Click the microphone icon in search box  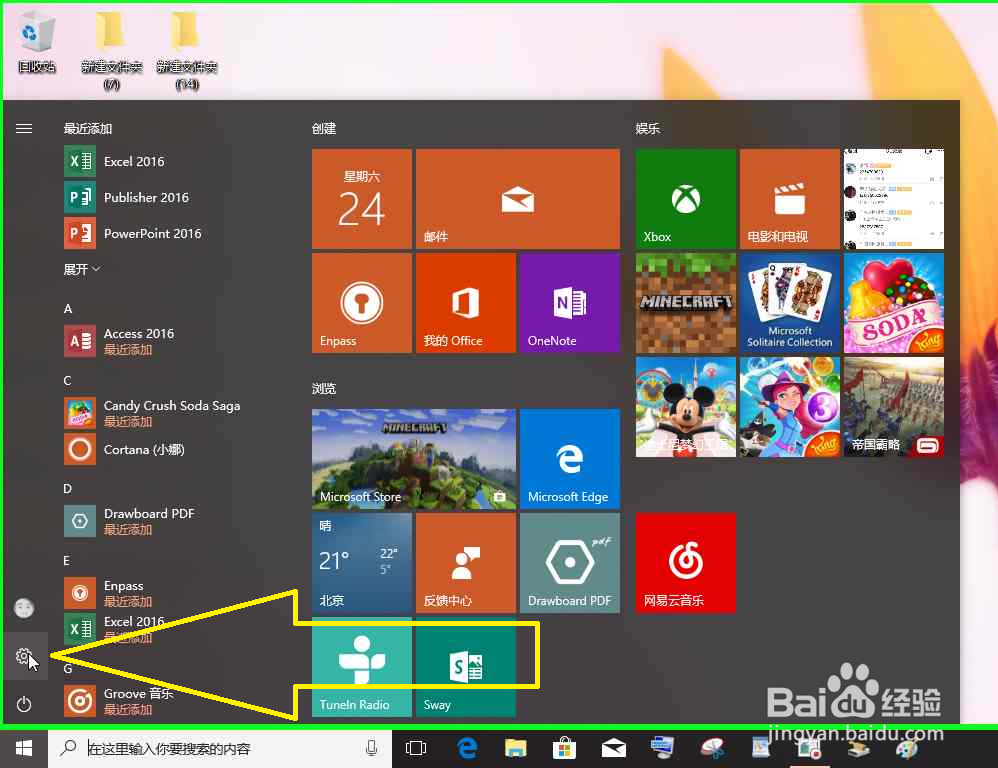pyautogui.click(x=372, y=748)
